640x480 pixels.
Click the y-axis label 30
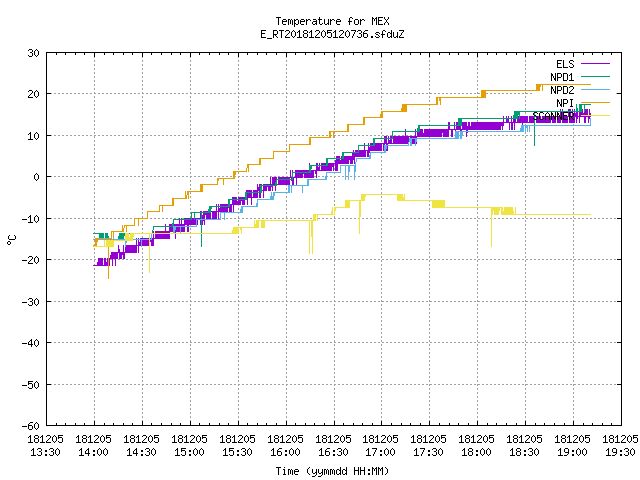pyautogui.click(x=33, y=53)
